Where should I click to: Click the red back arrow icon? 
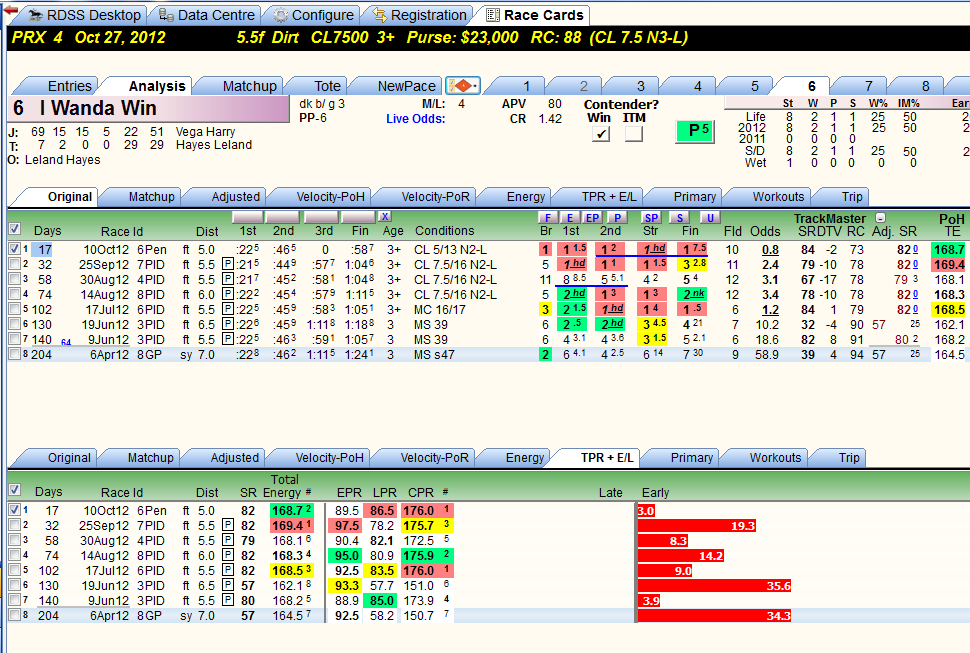[11, 11]
